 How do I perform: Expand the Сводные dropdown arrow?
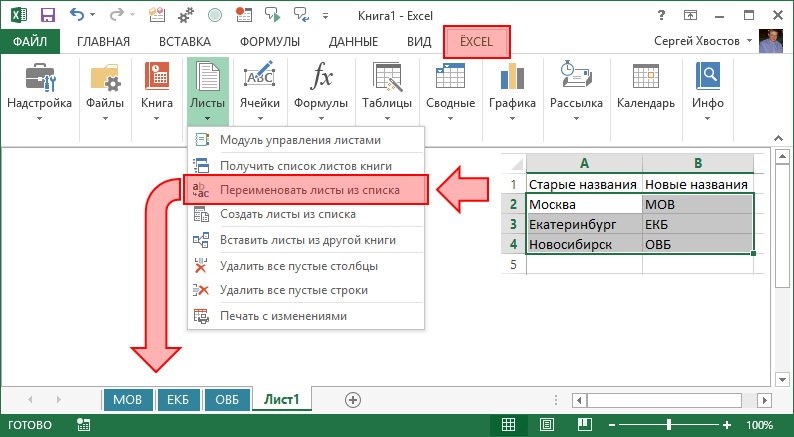[450, 119]
